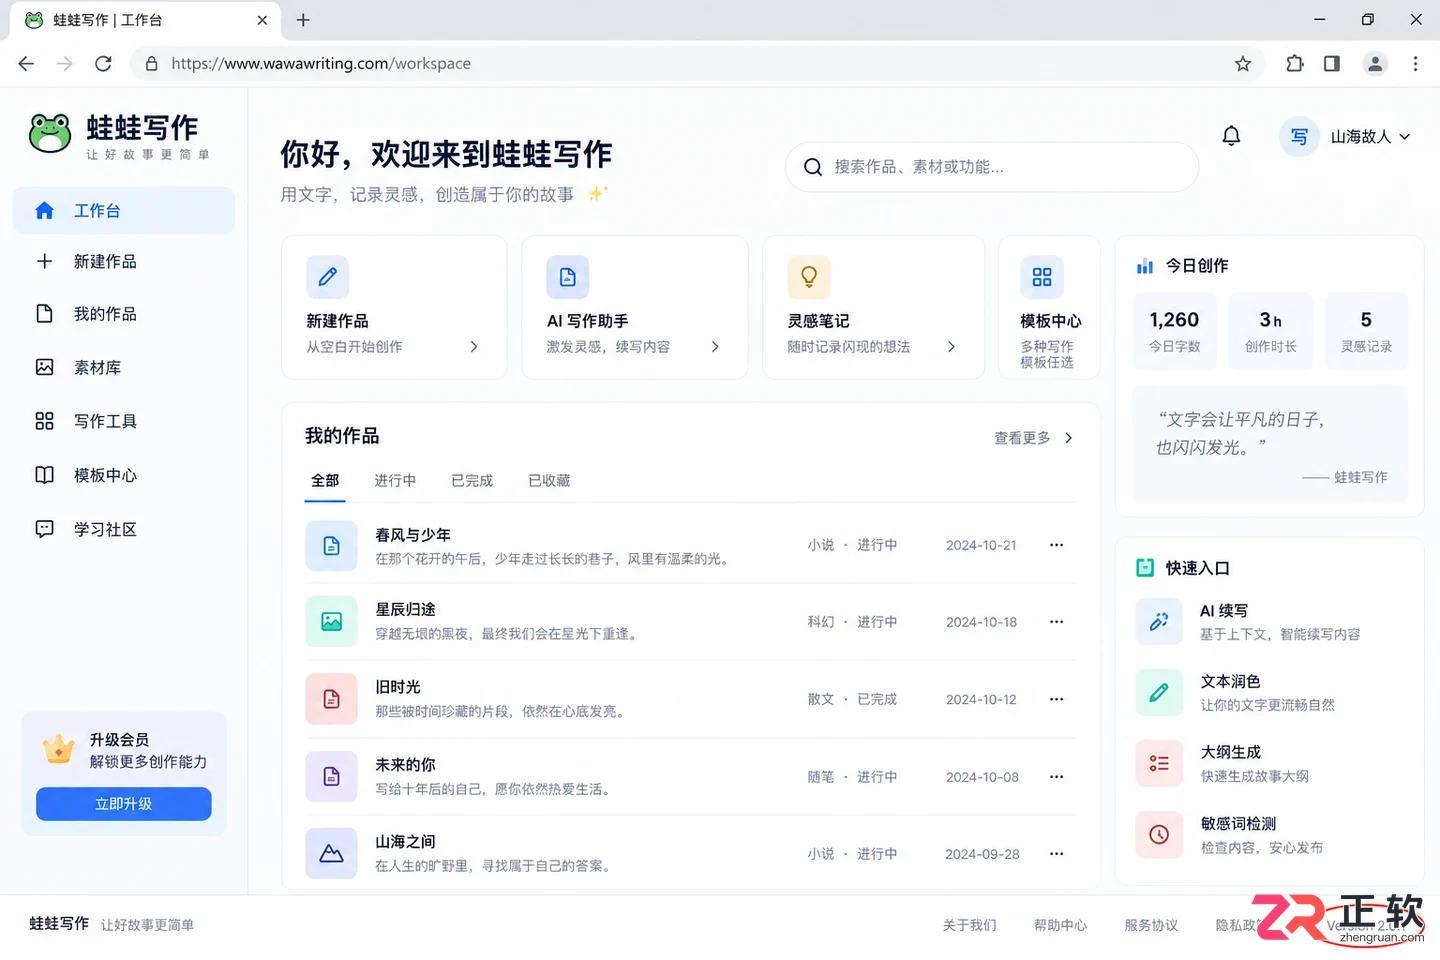
Task: Open browser extensions puzzle icon
Action: tap(1295, 63)
